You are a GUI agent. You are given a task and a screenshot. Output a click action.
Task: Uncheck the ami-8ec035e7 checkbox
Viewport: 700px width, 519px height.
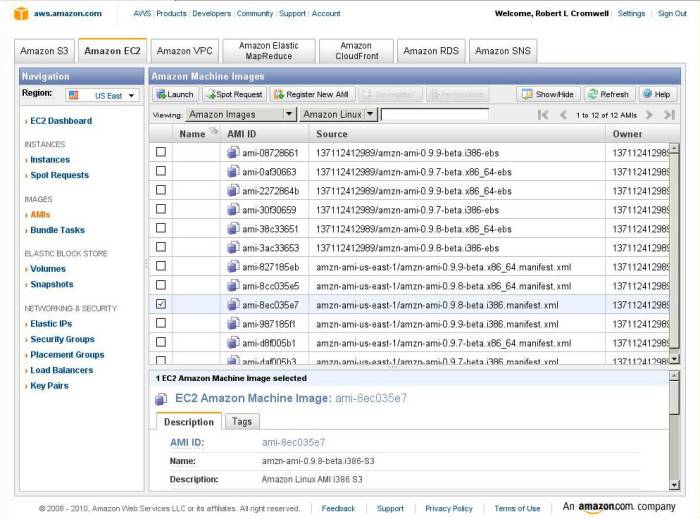(x=161, y=304)
